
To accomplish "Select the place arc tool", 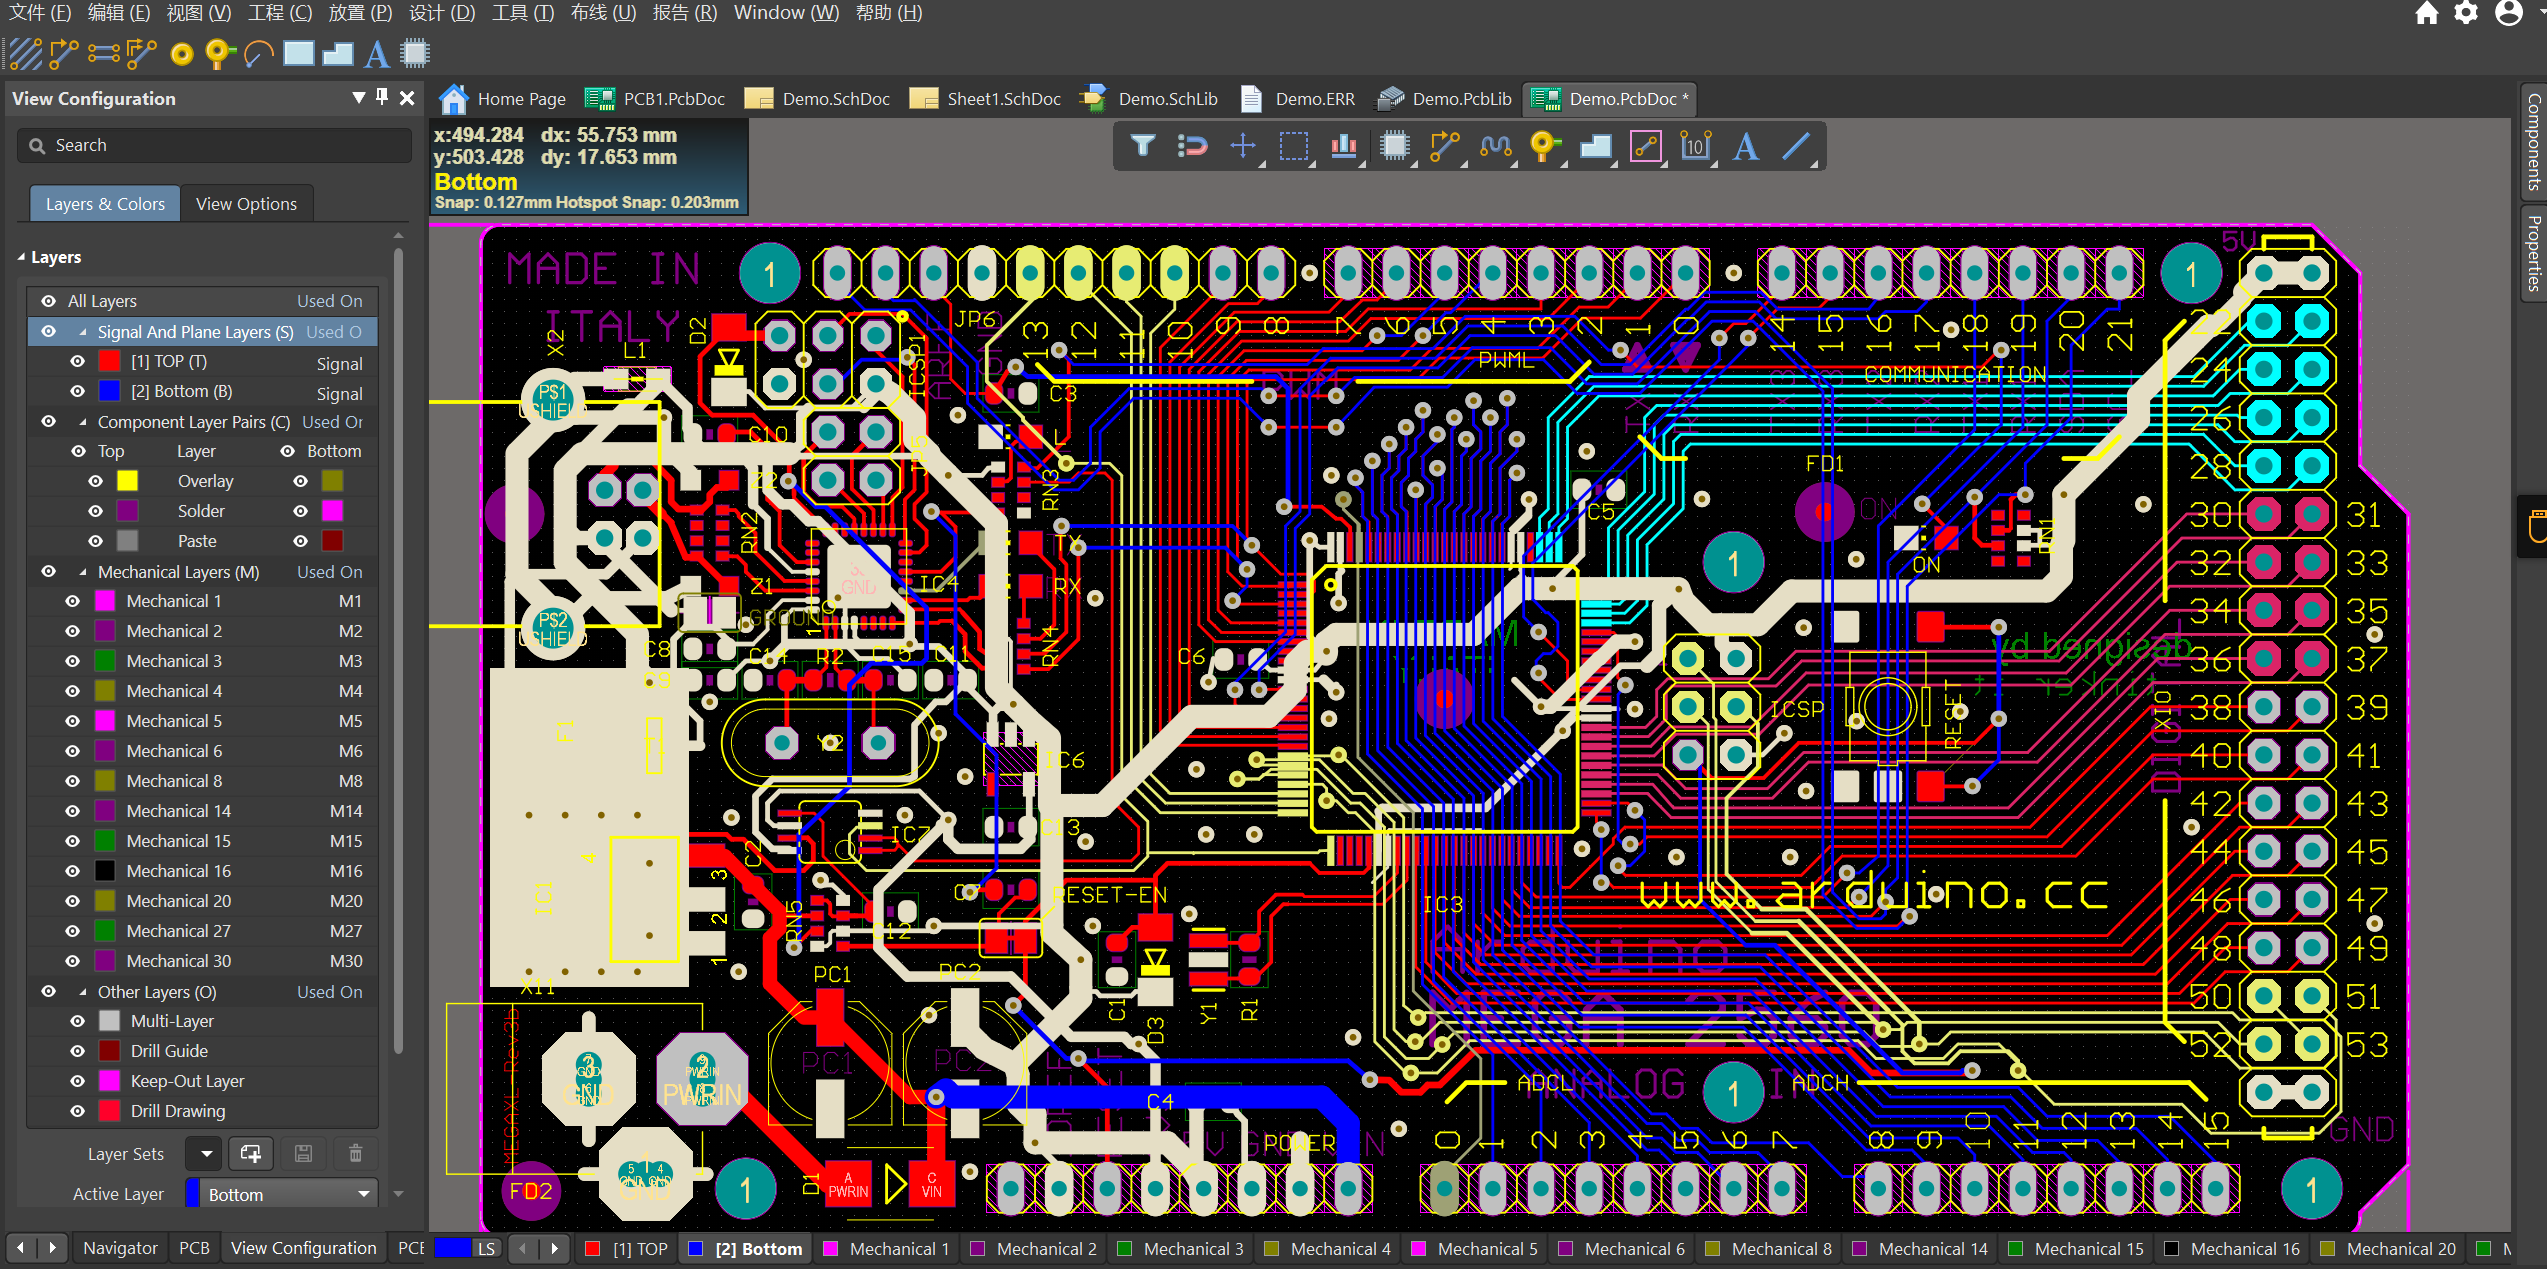I will click(x=258, y=53).
